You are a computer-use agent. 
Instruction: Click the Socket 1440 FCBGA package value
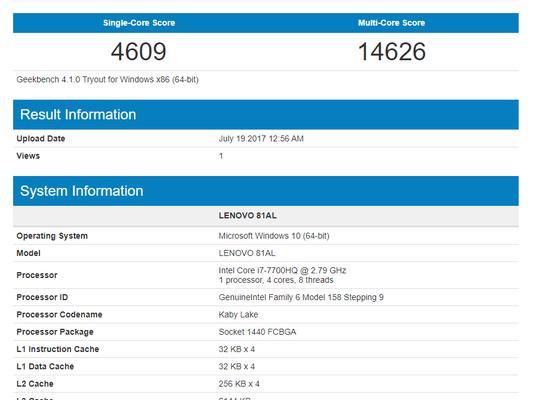pos(257,332)
